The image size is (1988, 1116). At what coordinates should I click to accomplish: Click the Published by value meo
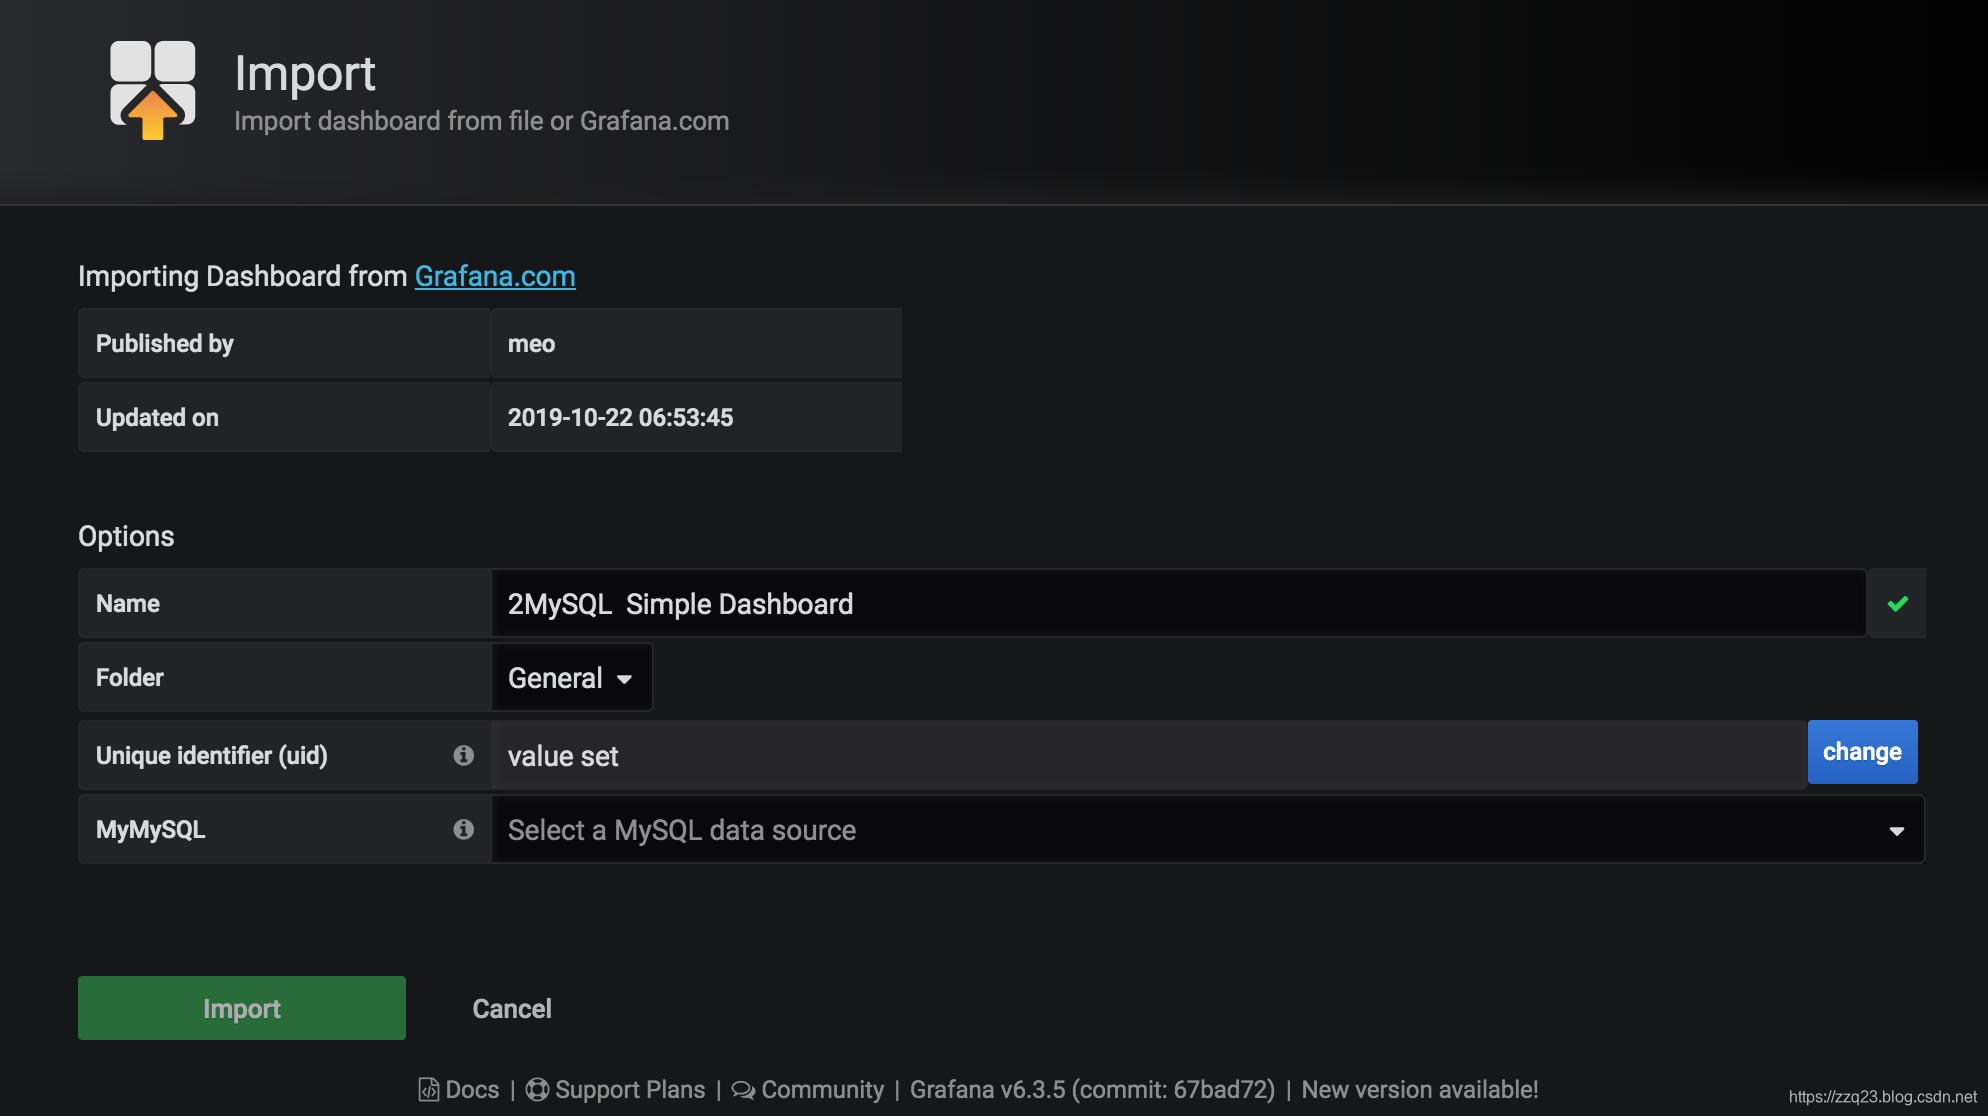(x=531, y=344)
